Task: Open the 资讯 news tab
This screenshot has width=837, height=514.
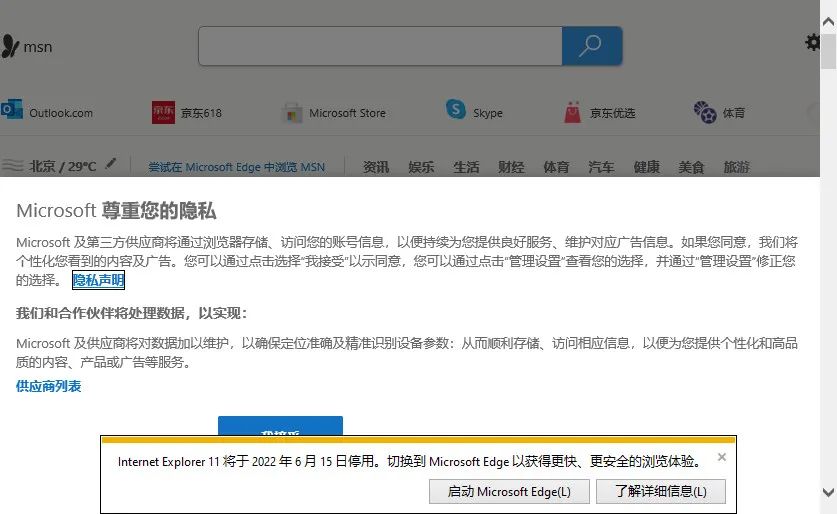Action: 376,167
